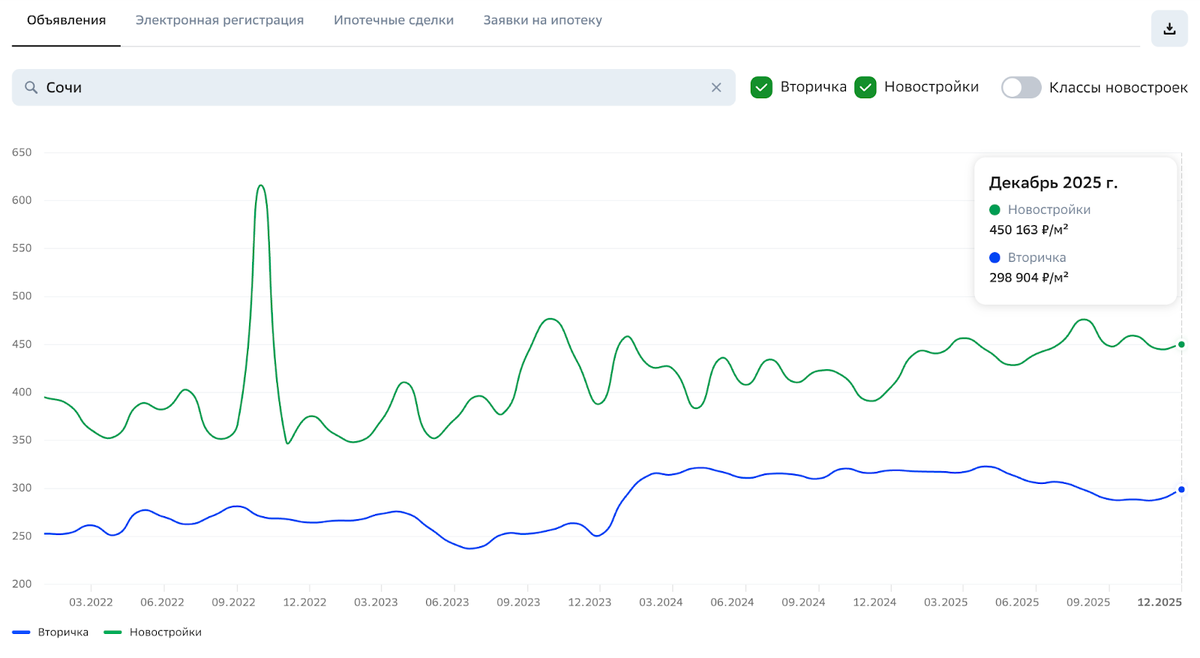Clear the Сочи search field
1200x658 pixels.
tap(716, 88)
